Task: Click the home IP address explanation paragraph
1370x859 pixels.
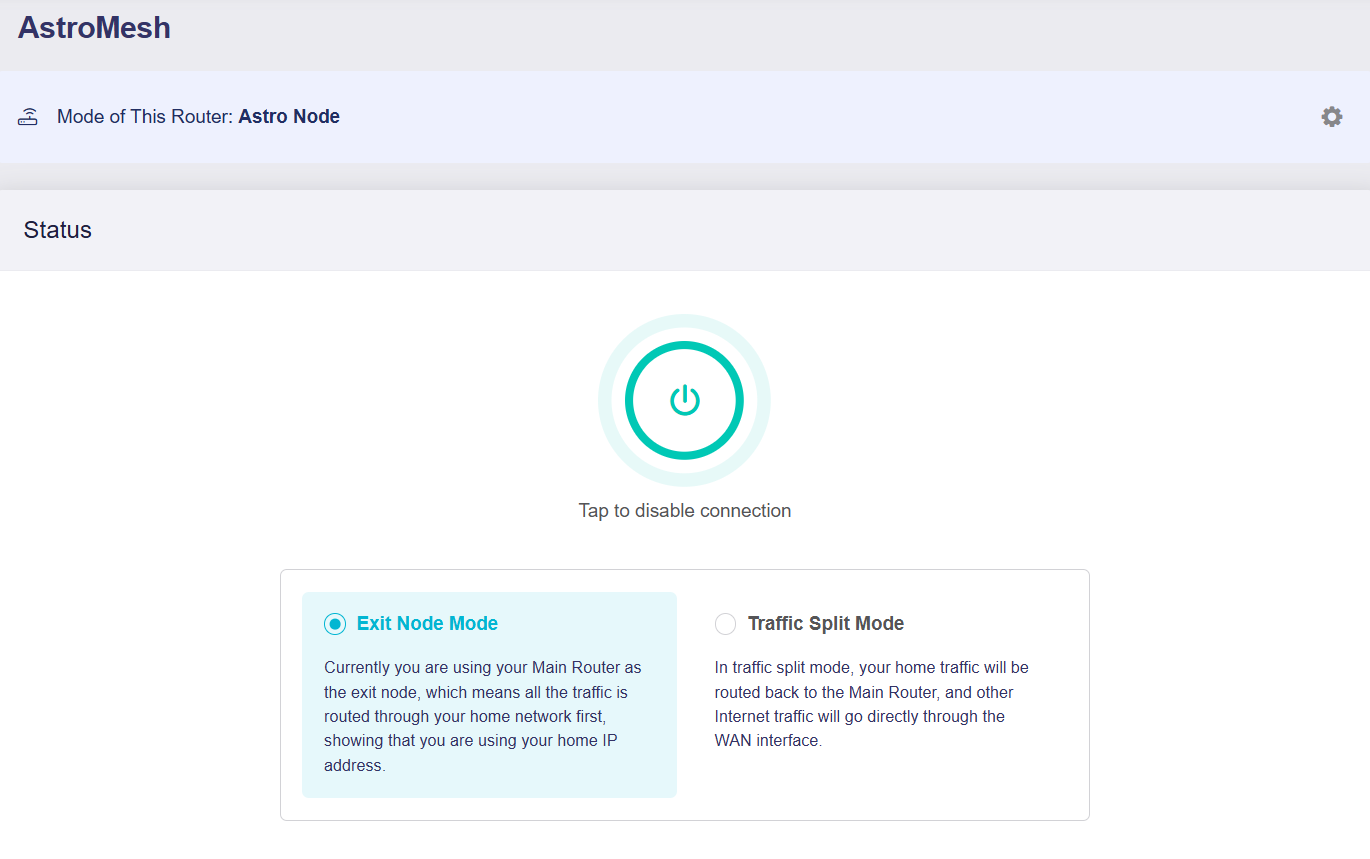Action: (485, 716)
